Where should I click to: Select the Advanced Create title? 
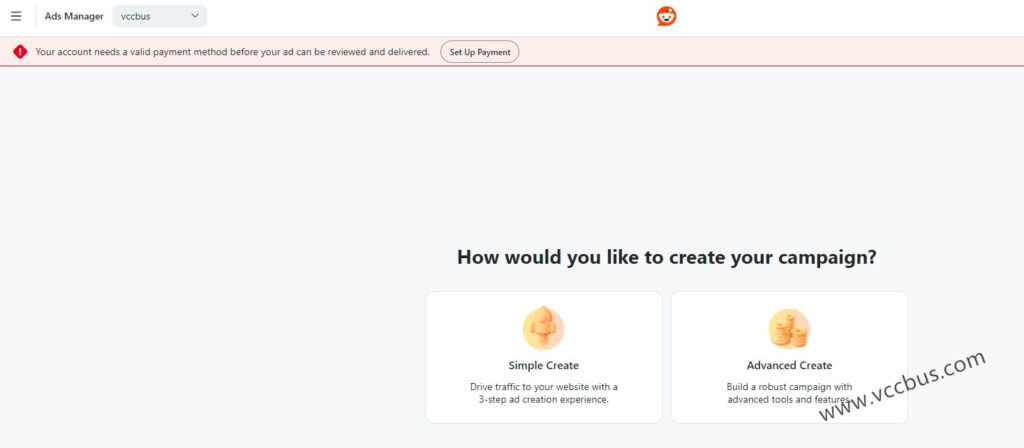click(x=789, y=365)
